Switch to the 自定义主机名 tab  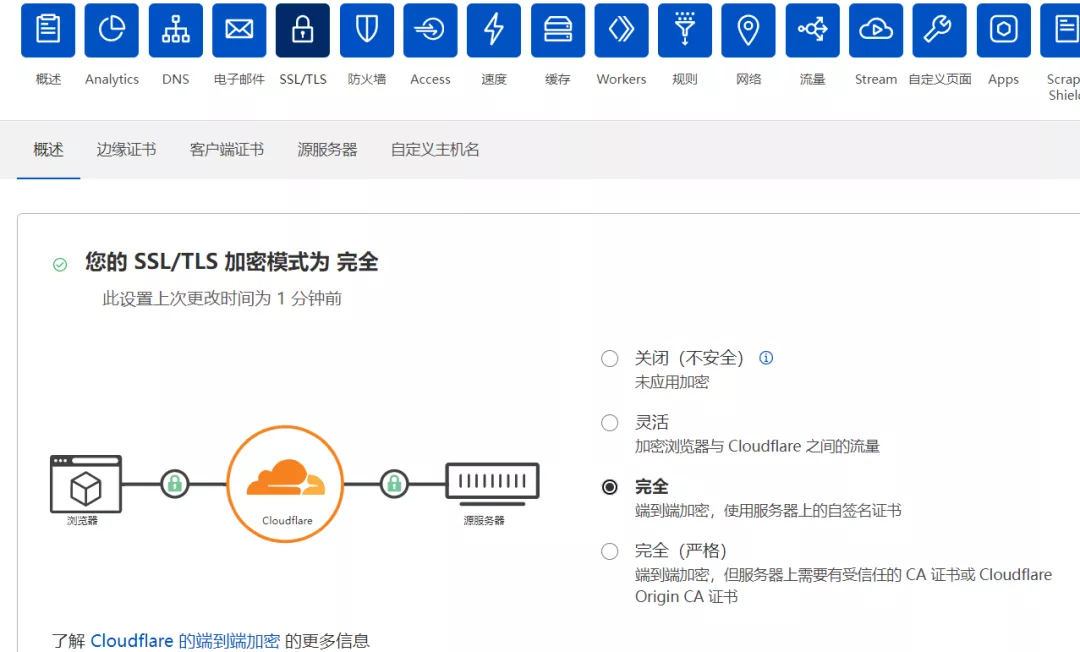pyautogui.click(x=435, y=150)
